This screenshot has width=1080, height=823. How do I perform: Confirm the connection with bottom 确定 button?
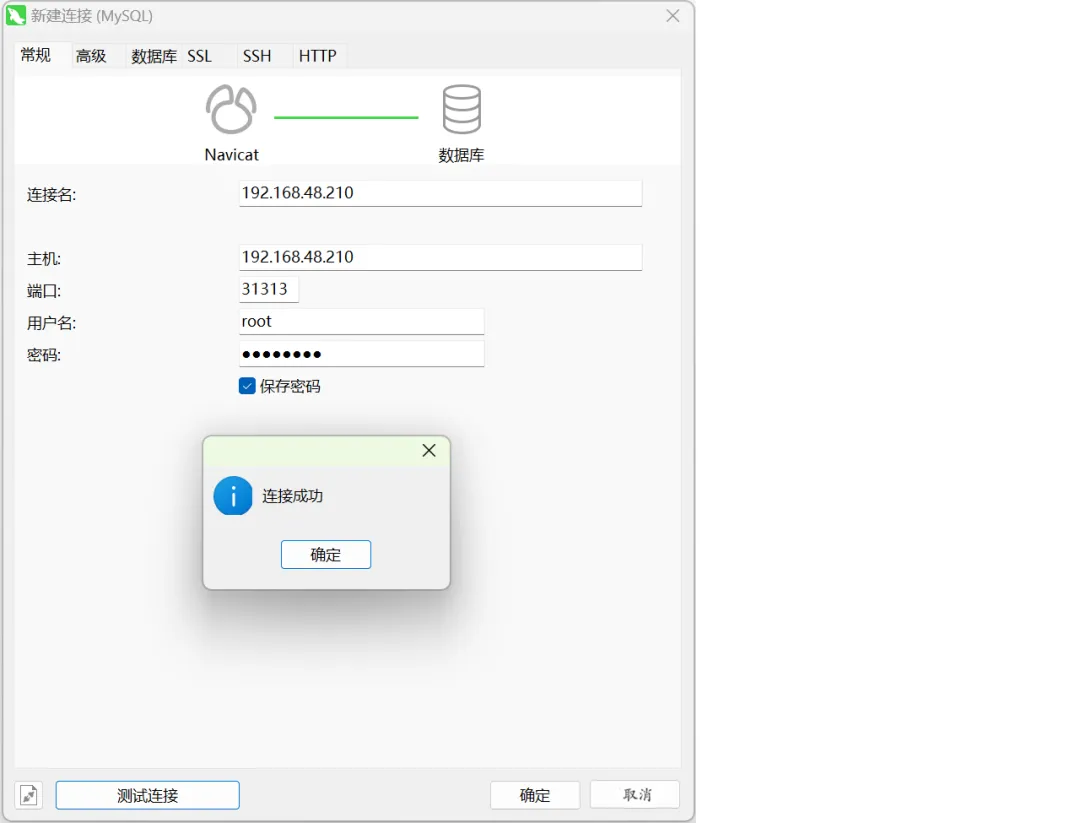535,796
